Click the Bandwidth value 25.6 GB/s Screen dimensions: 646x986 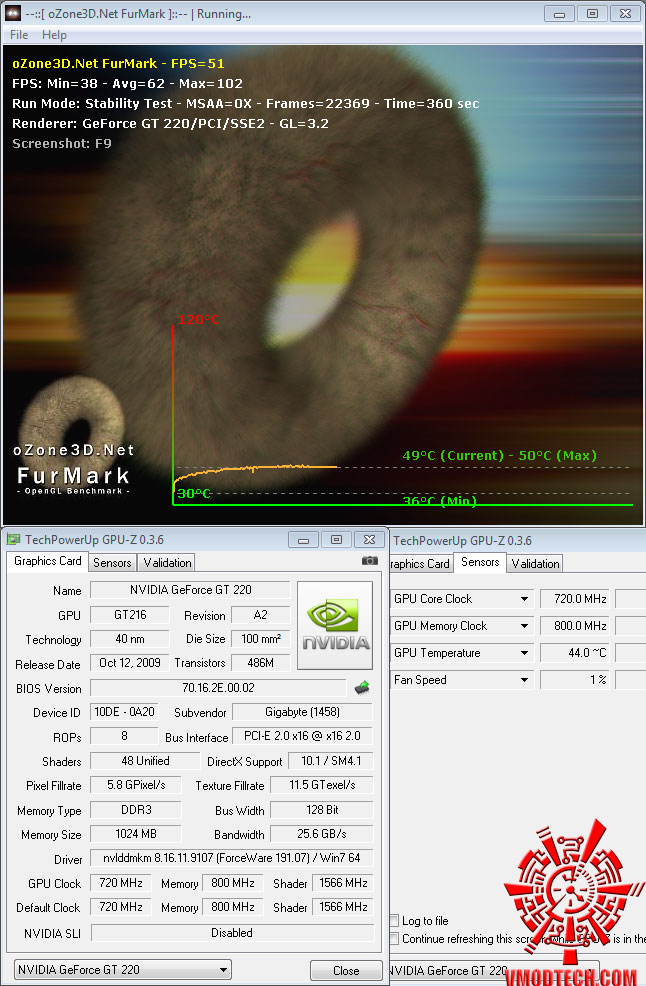pyautogui.click(x=321, y=834)
